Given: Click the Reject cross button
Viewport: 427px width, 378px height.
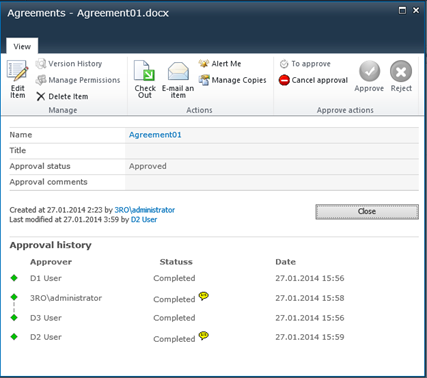Looking at the screenshot, I should 401,71.
